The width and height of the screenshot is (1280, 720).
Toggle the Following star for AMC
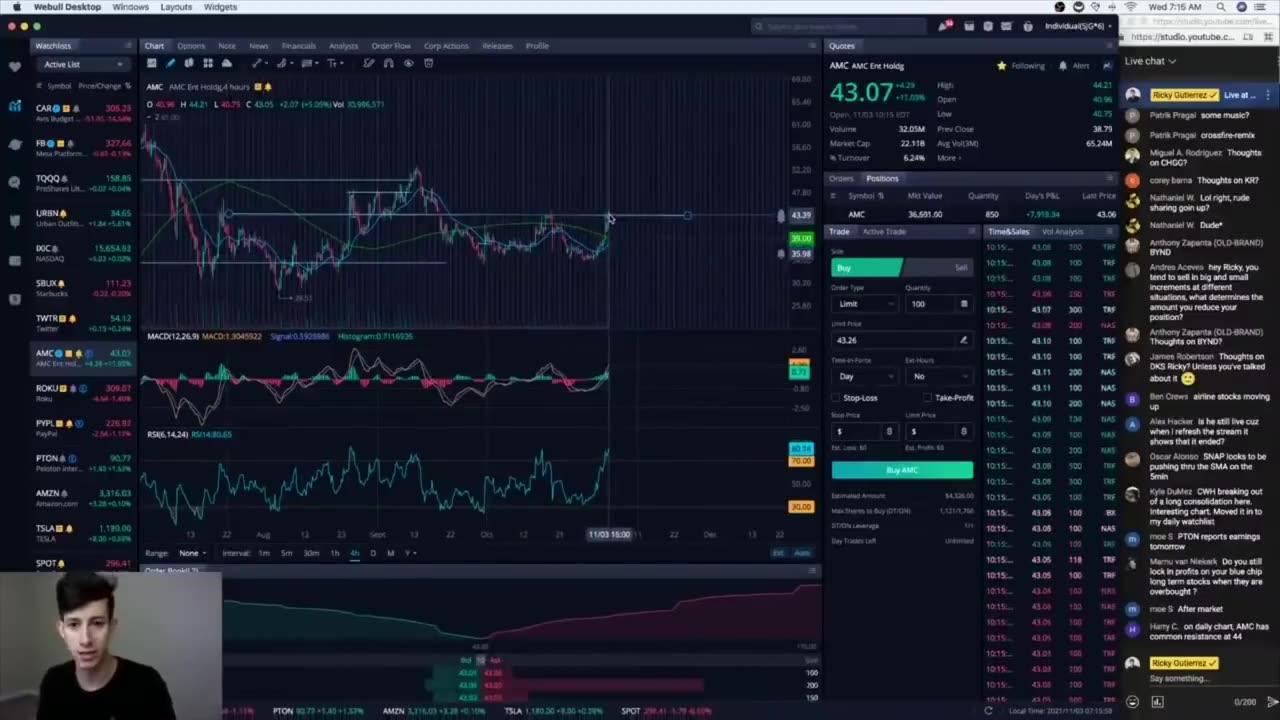[1001, 66]
